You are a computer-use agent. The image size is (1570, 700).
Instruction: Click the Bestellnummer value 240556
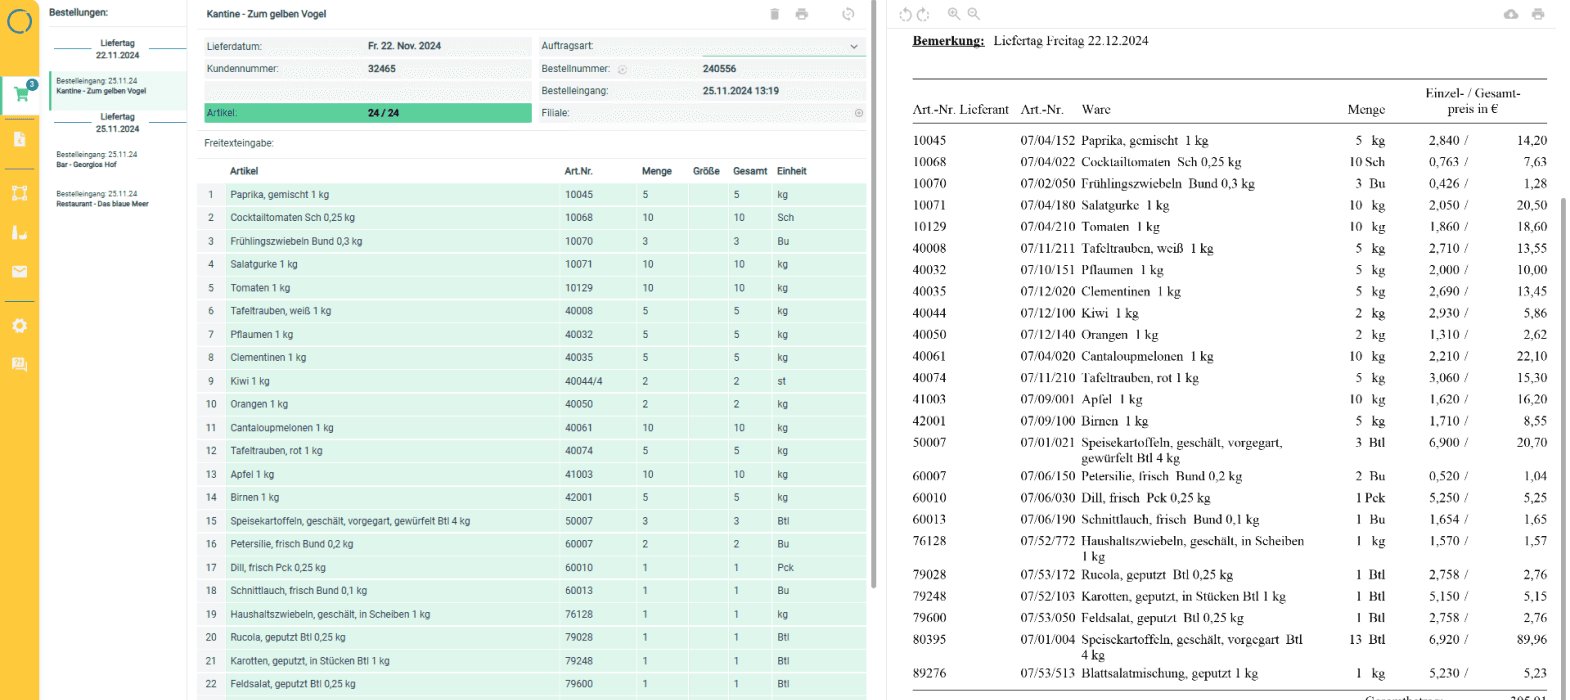(719, 69)
